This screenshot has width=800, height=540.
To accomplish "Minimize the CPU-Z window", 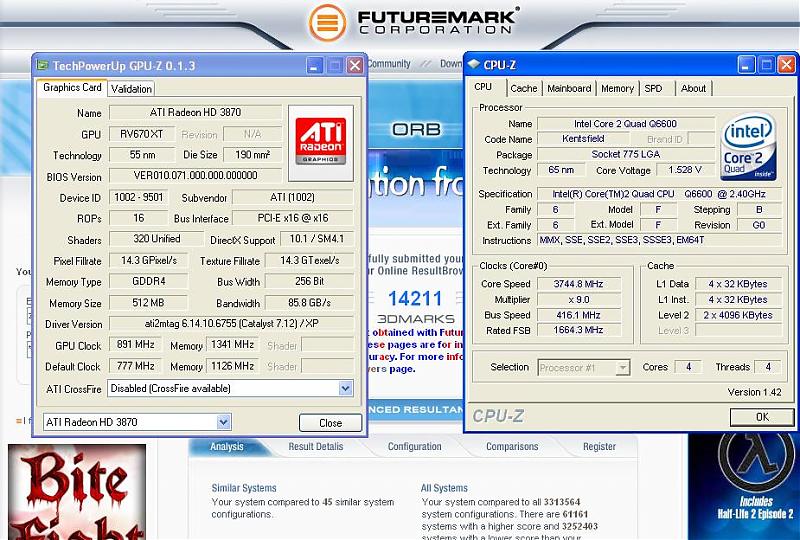I will tap(746, 65).
